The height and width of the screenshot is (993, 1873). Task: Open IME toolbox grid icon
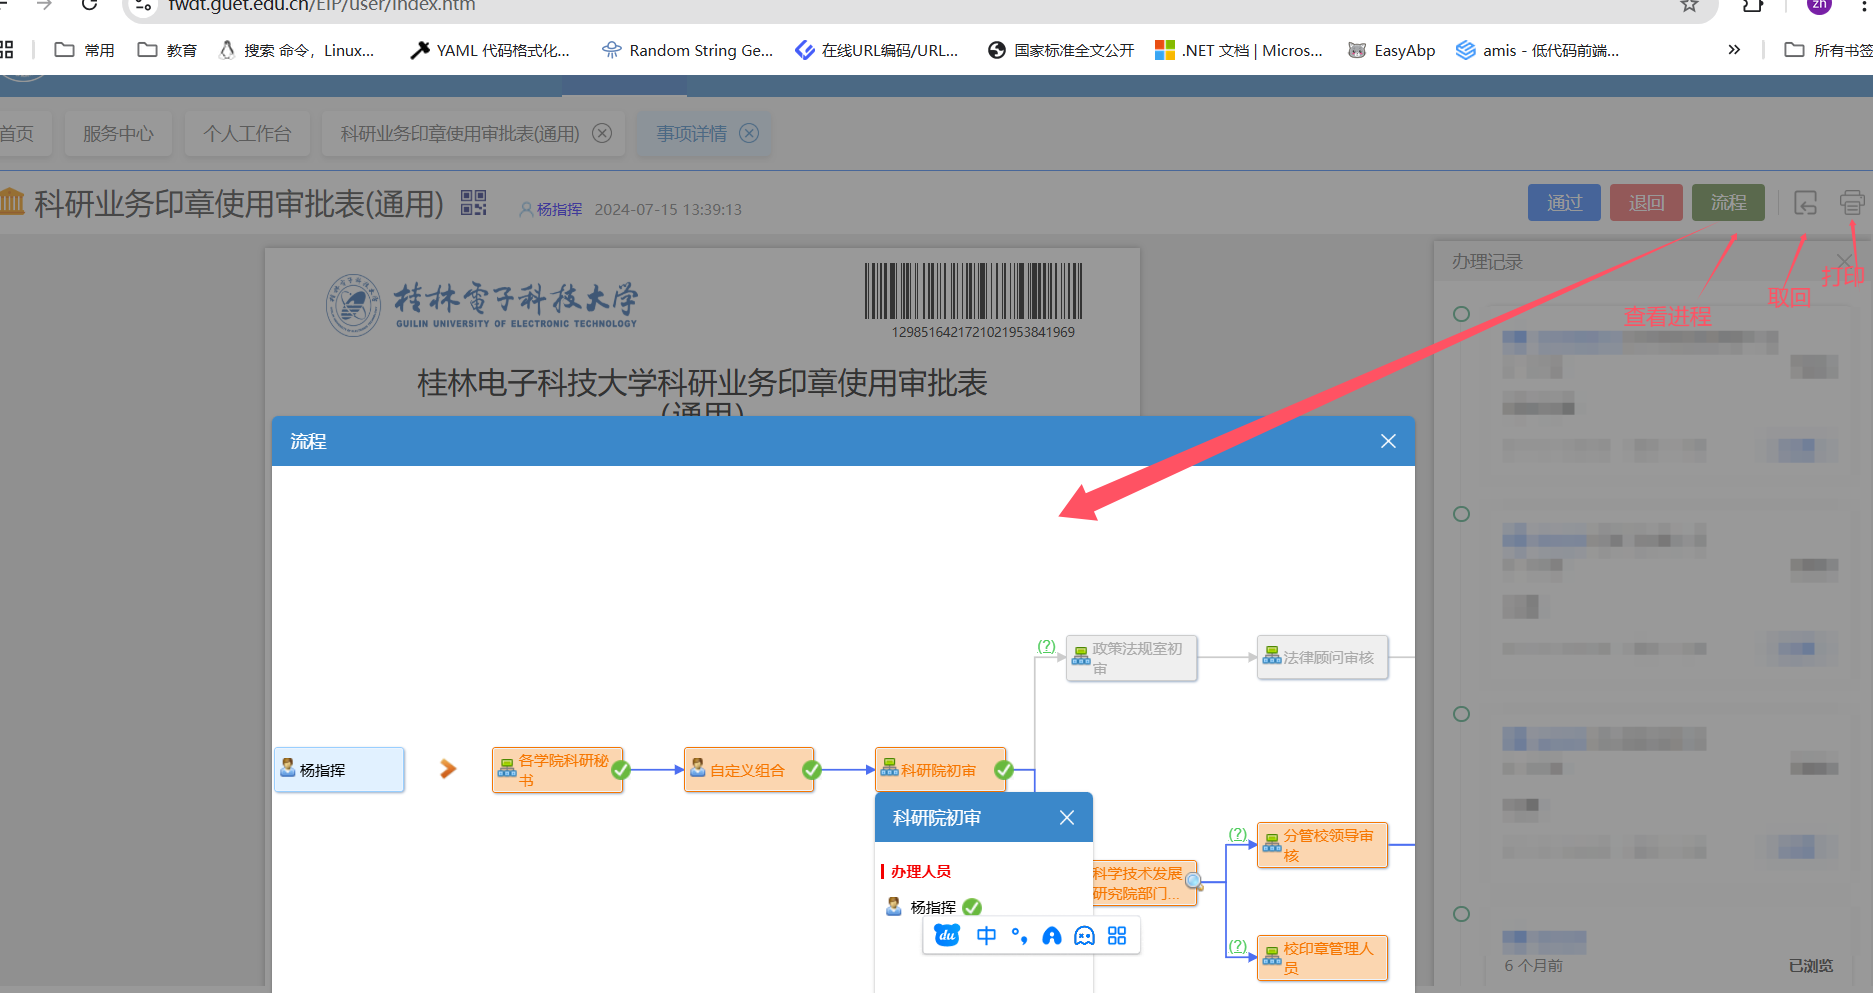point(1117,936)
